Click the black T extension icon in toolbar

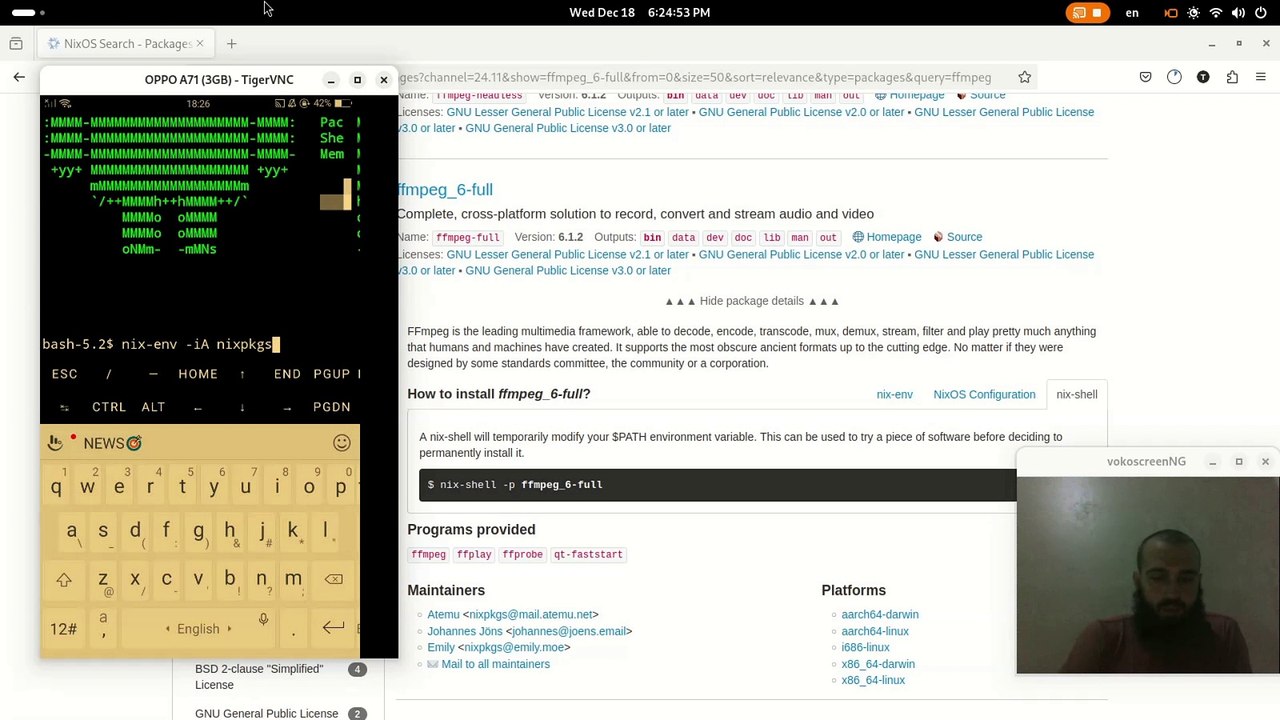(x=1203, y=77)
